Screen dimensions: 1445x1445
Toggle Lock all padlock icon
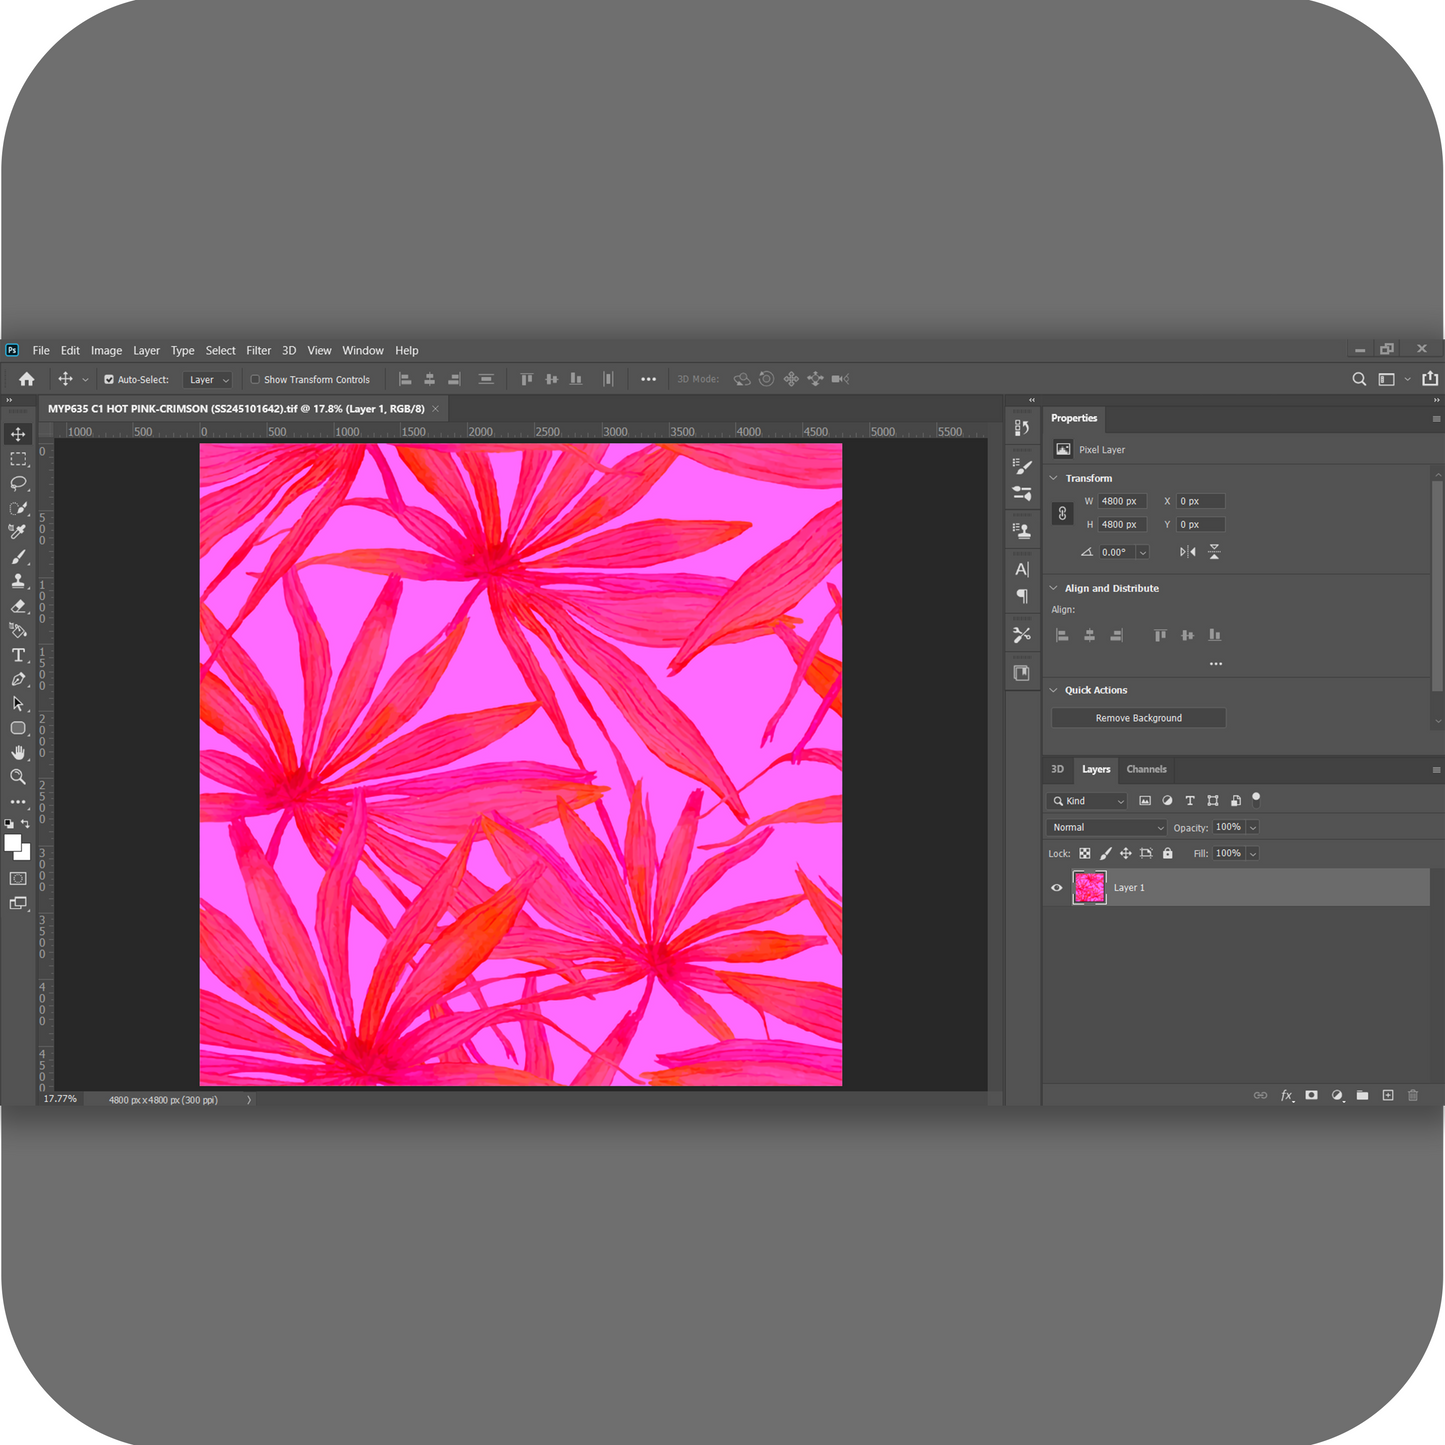[1167, 854]
